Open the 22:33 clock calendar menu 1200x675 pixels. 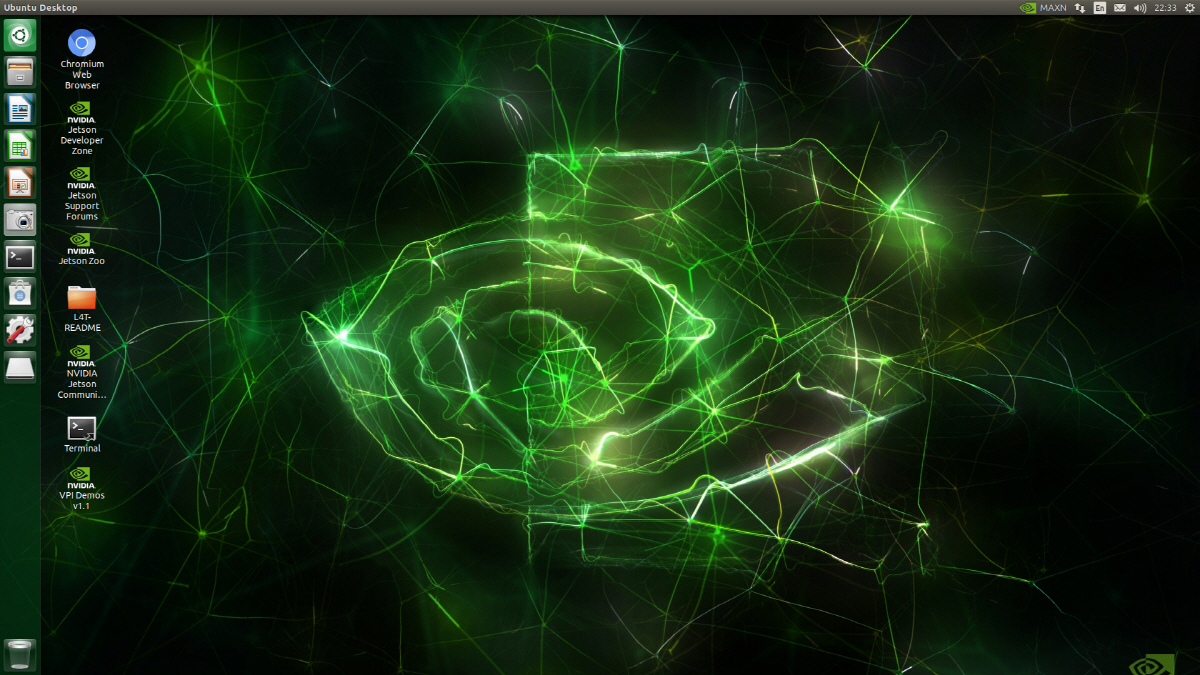coord(1165,7)
